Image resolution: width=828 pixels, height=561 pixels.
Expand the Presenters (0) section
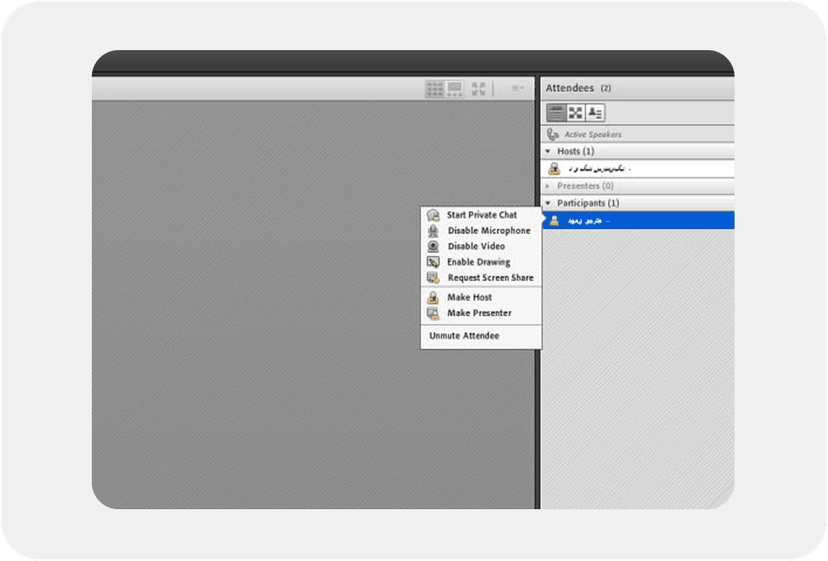pyautogui.click(x=548, y=186)
